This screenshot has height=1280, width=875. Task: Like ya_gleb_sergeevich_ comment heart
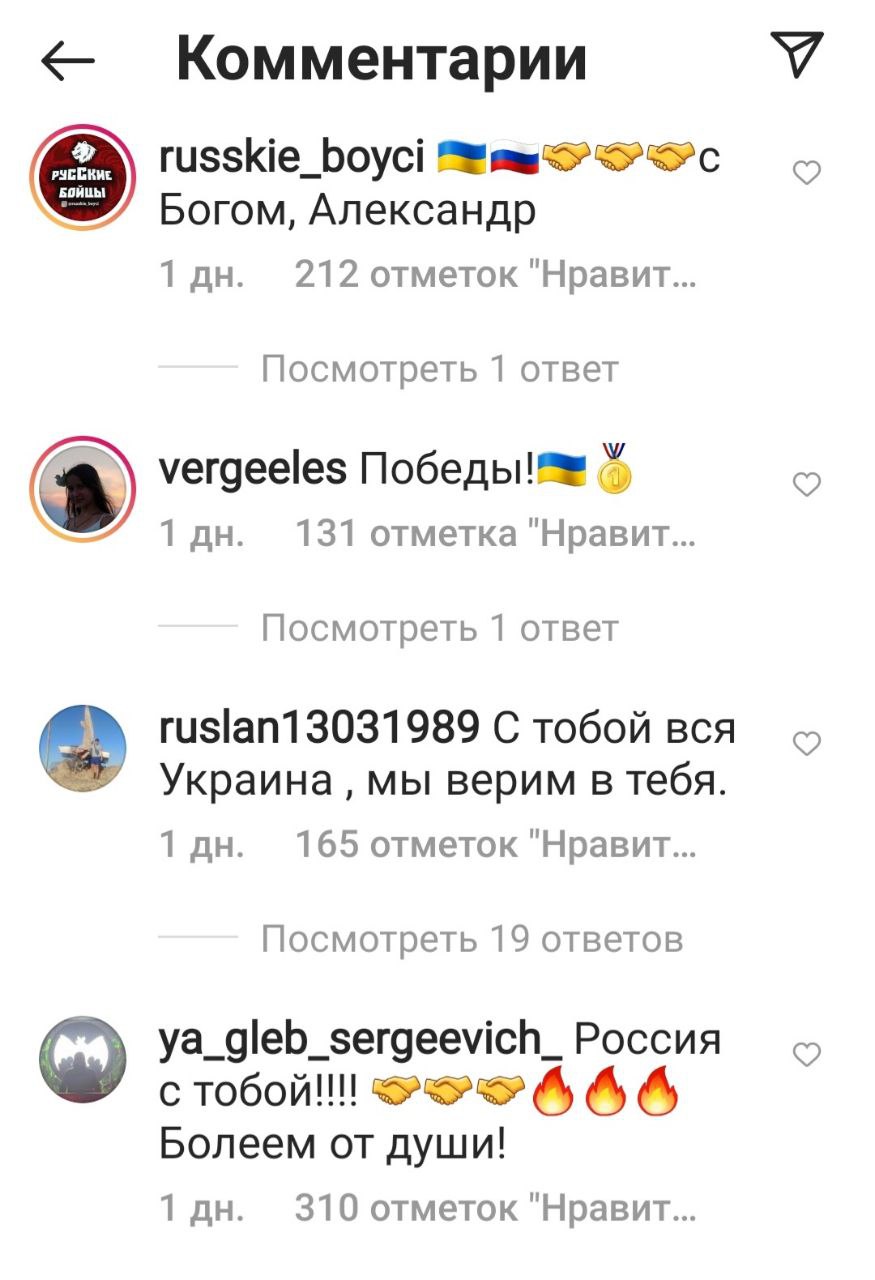(806, 1054)
